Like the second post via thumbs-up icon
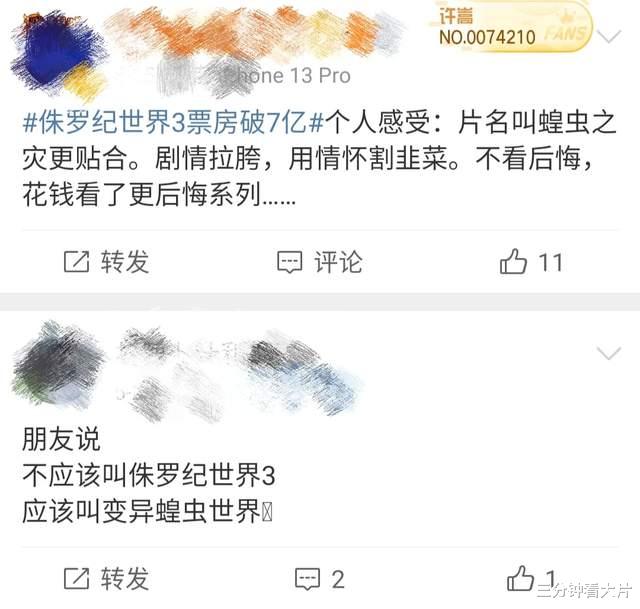 [520, 578]
